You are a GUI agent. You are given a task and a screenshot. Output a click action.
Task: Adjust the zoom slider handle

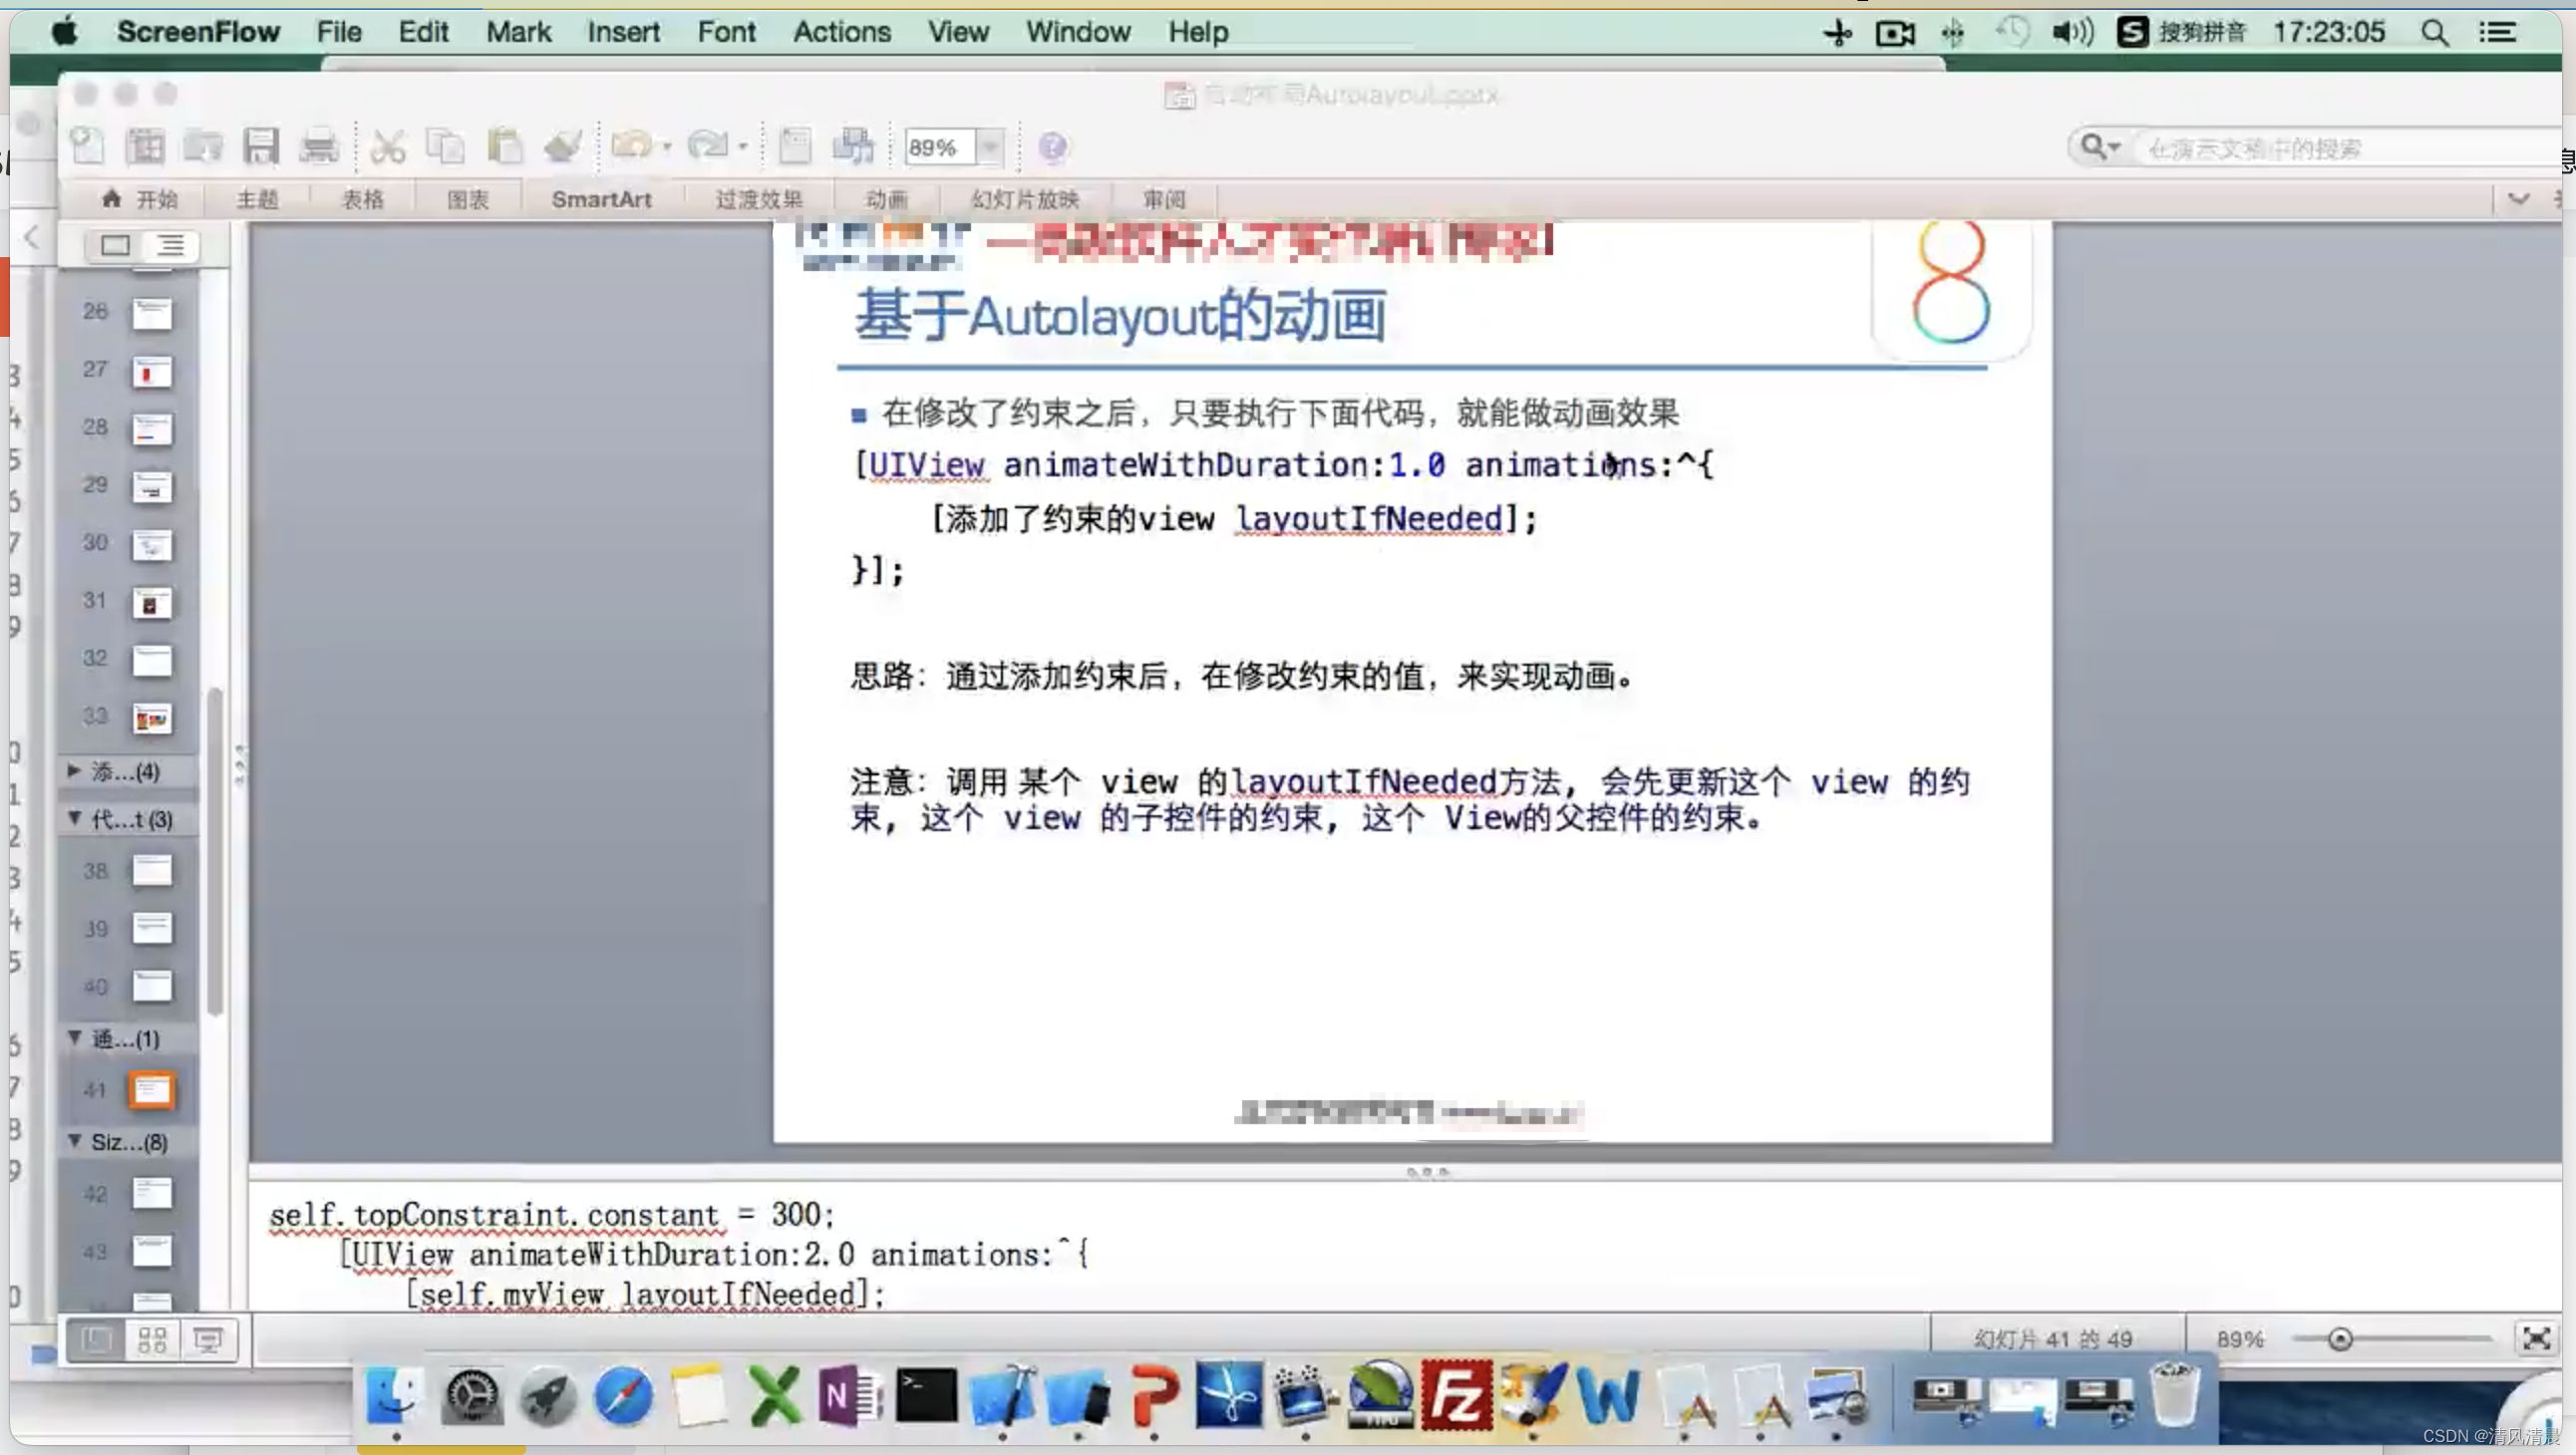pos(2339,1338)
